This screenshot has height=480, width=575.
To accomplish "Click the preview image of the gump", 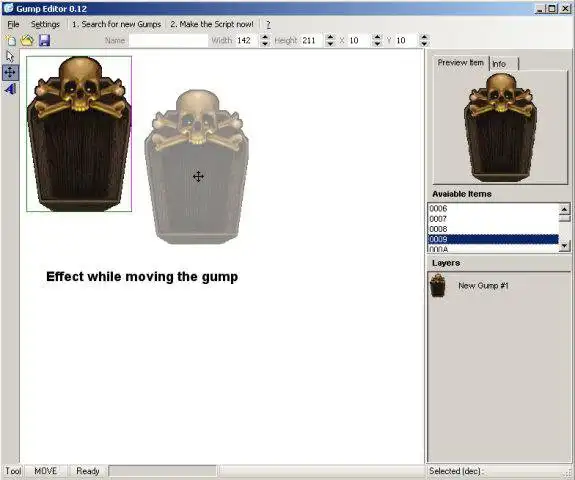I will click(x=500, y=127).
